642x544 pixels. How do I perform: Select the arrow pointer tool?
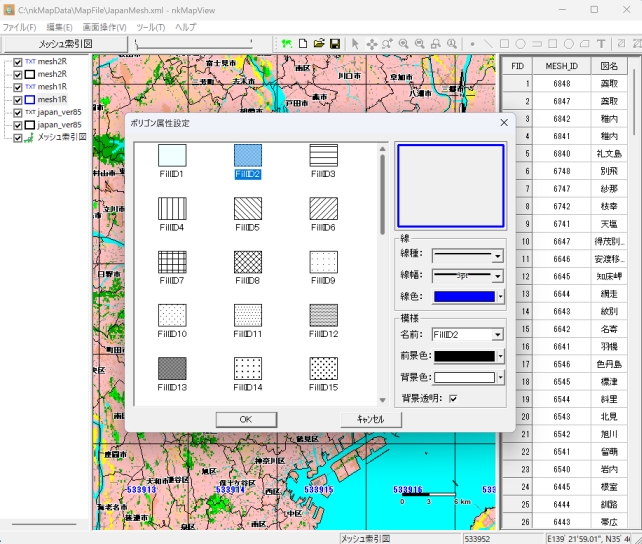(355, 44)
